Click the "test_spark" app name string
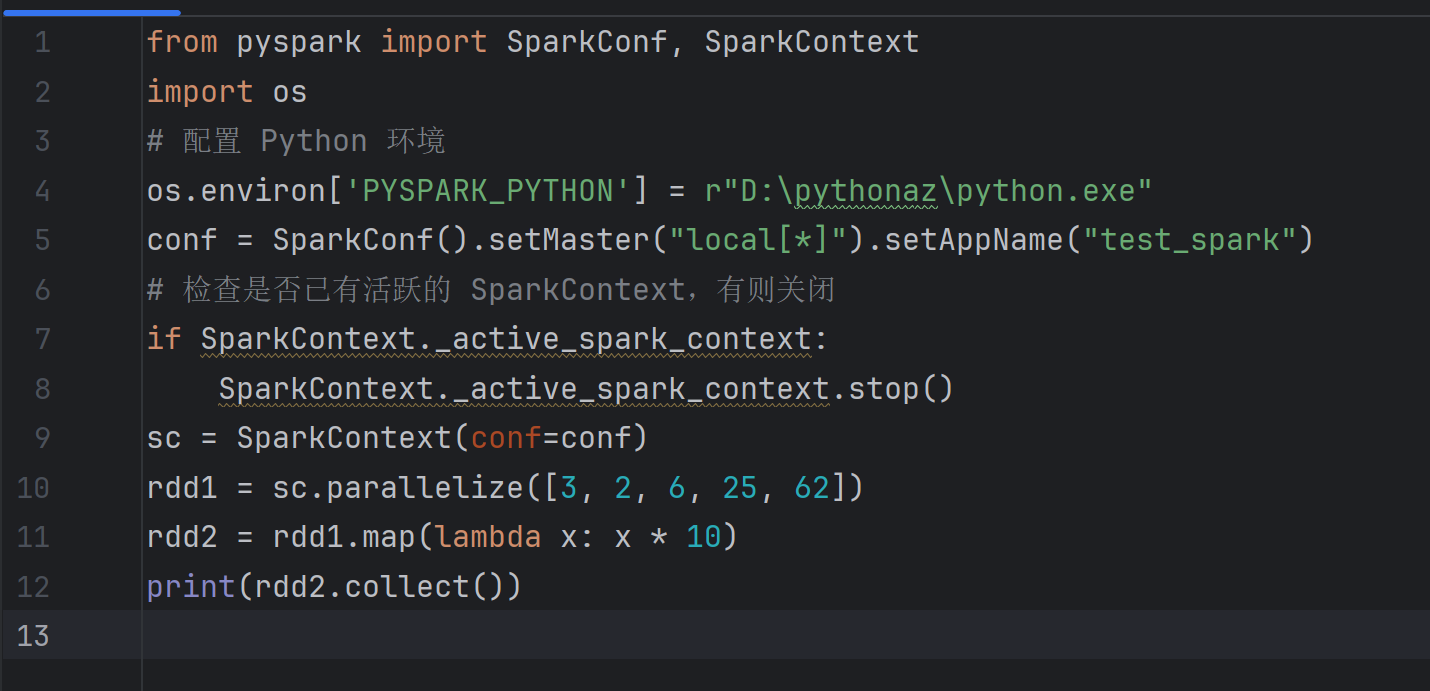Viewport: 1430px width, 691px height. coord(1190,240)
